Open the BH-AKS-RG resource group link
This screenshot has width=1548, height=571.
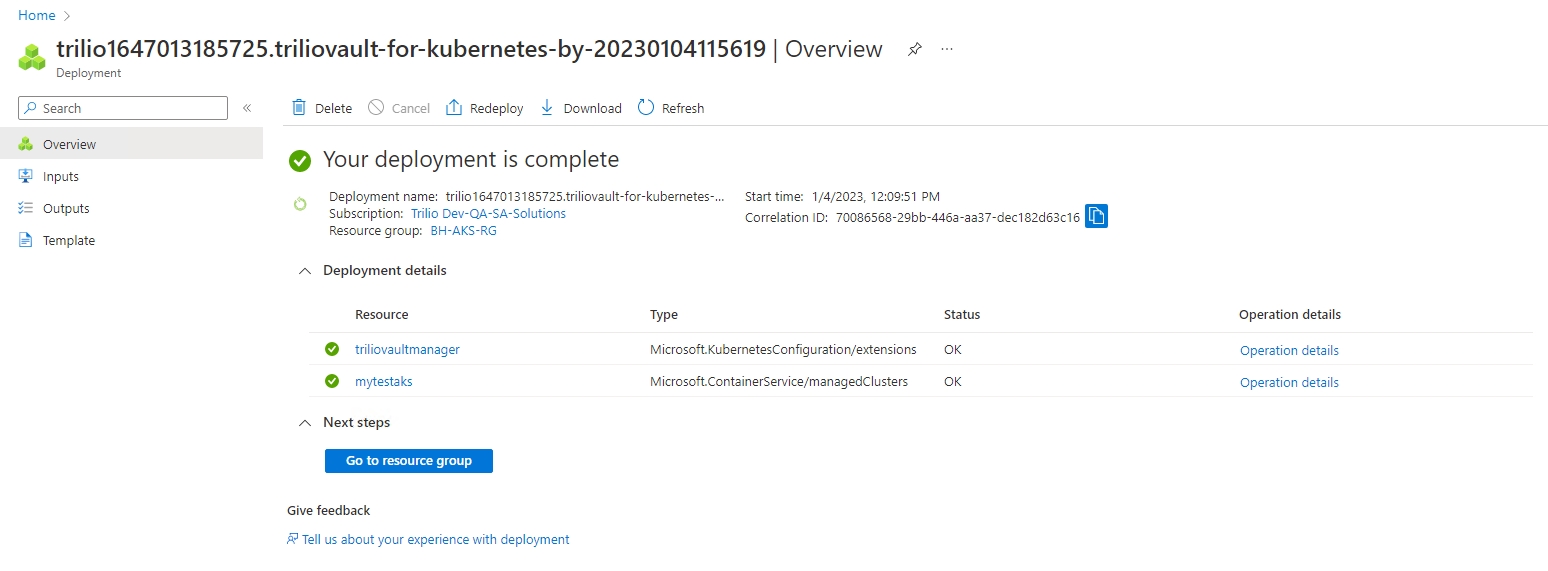tap(463, 231)
